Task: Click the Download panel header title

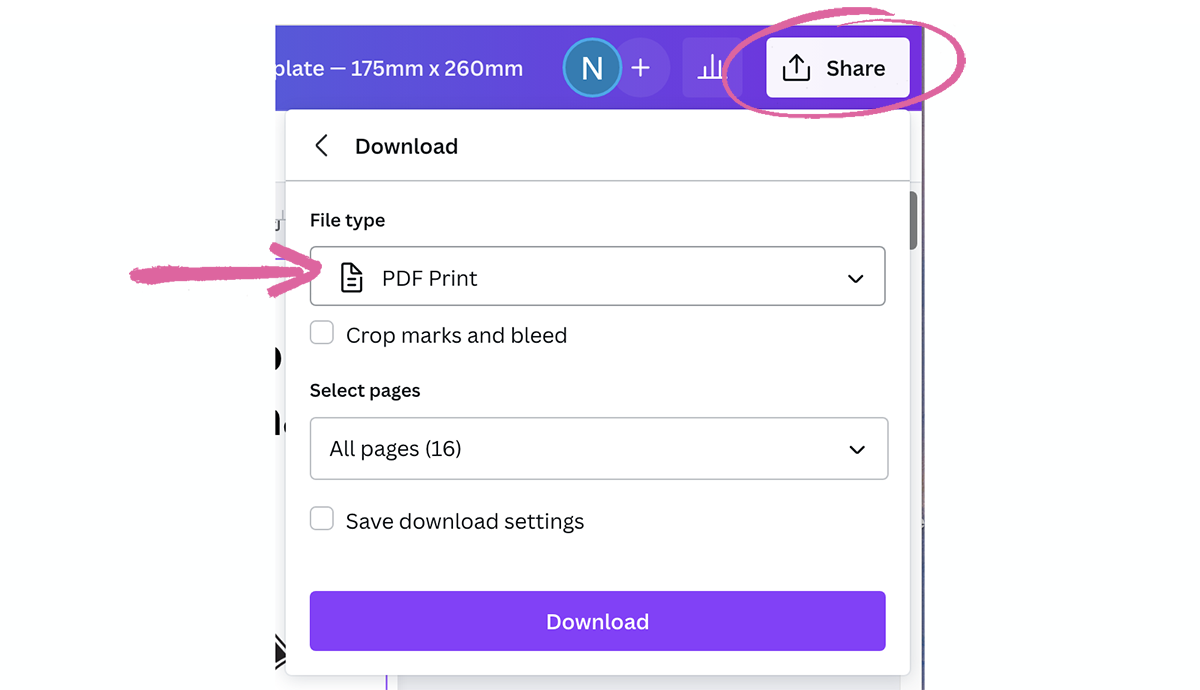Action: (406, 146)
